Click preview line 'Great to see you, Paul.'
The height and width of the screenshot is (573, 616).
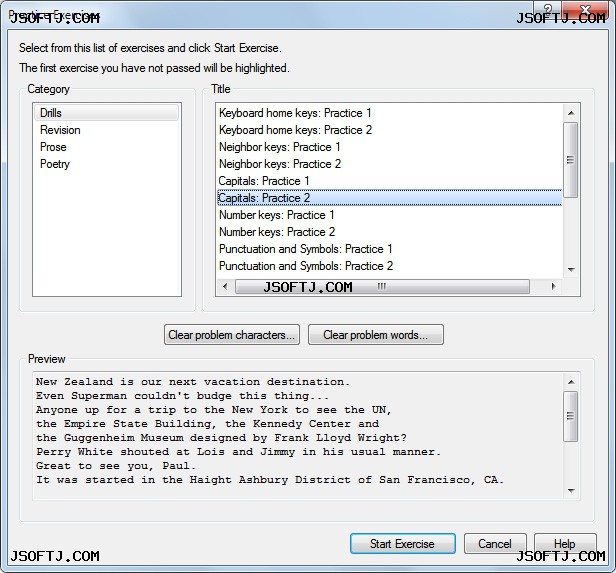pos(116,466)
